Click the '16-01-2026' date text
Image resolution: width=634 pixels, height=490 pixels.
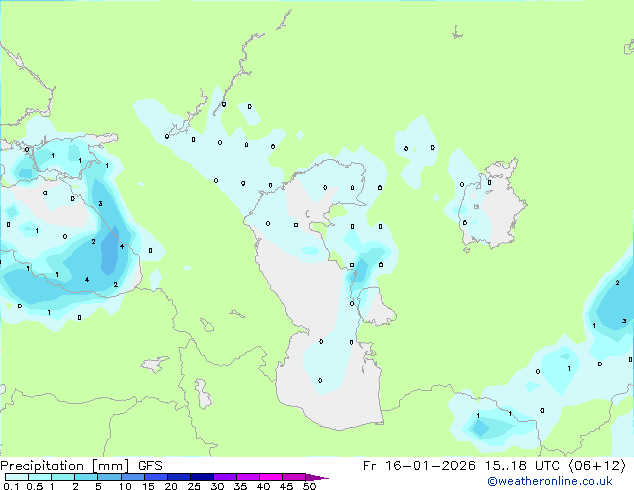(x=430, y=466)
